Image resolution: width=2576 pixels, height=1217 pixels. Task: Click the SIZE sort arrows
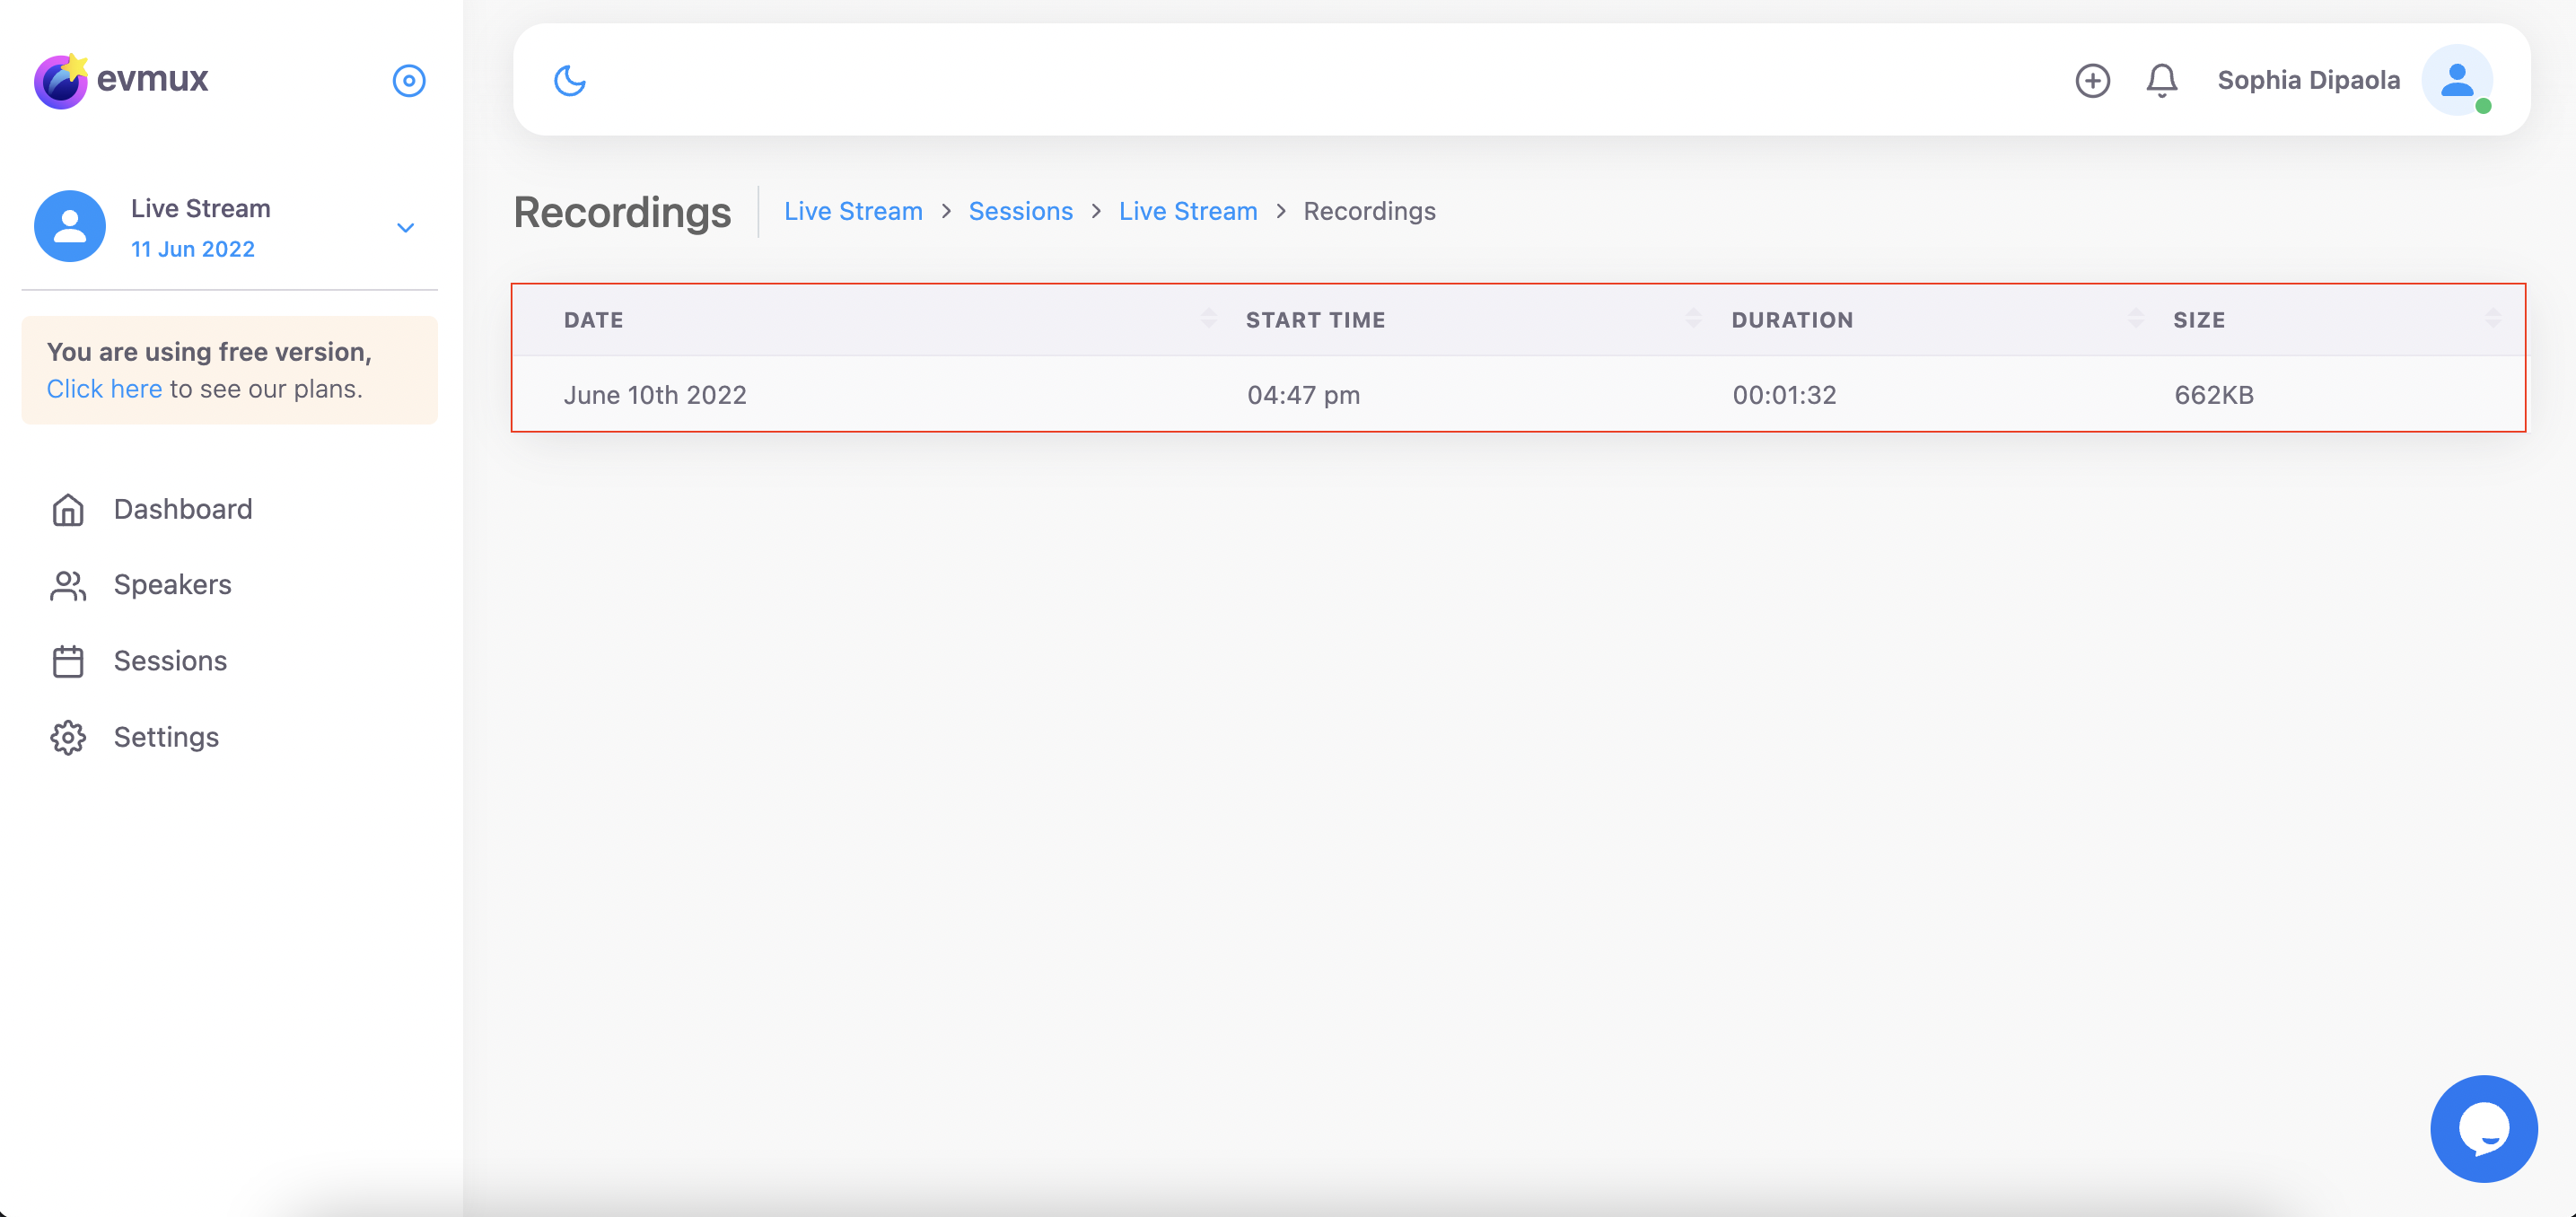pos(2493,319)
